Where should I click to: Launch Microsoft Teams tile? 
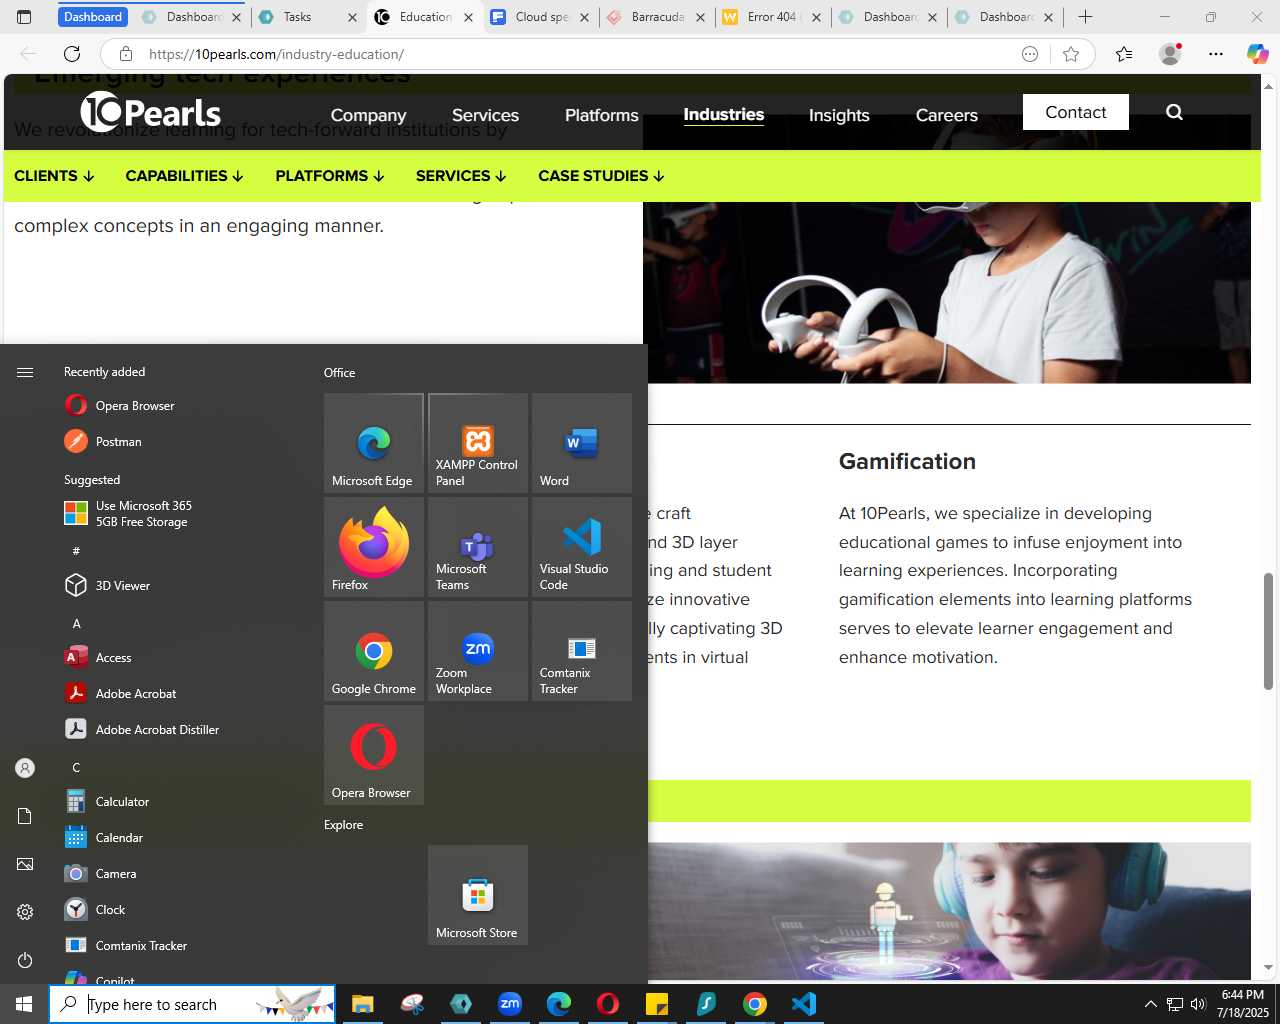[478, 547]
